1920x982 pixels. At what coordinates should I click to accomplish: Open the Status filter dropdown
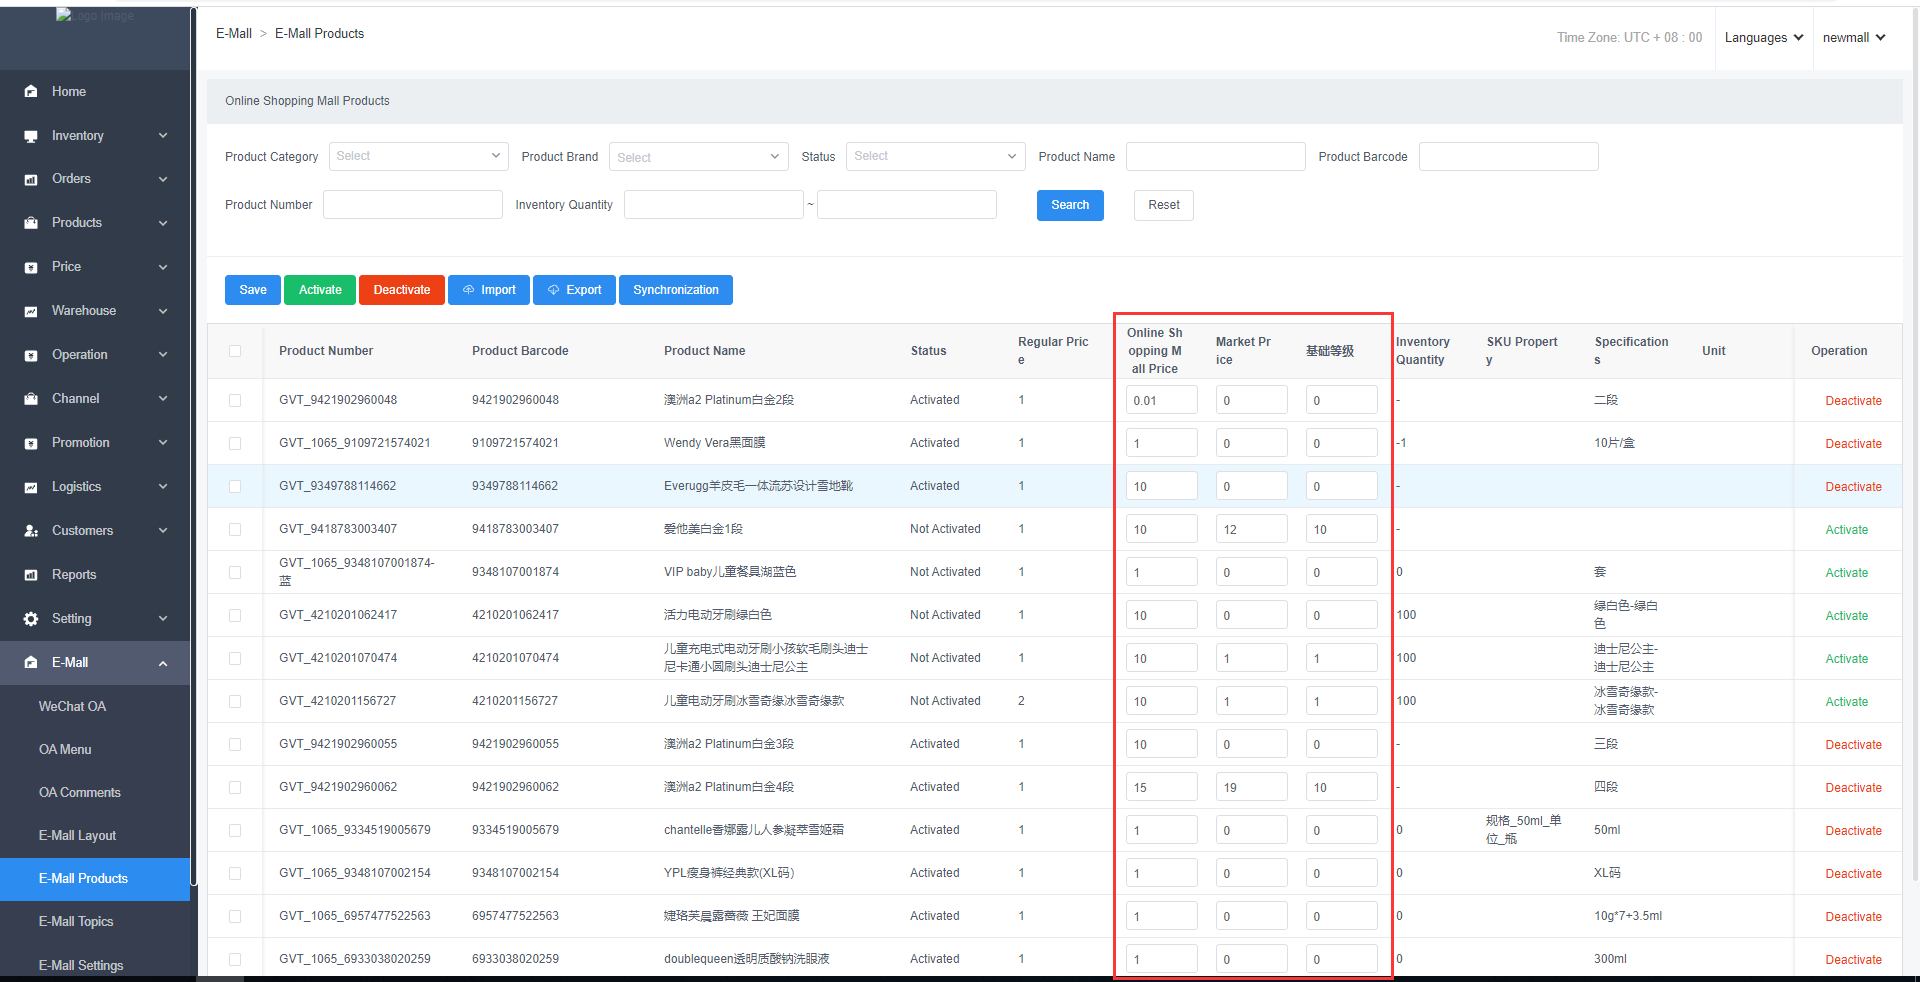[x=935, y=156]
